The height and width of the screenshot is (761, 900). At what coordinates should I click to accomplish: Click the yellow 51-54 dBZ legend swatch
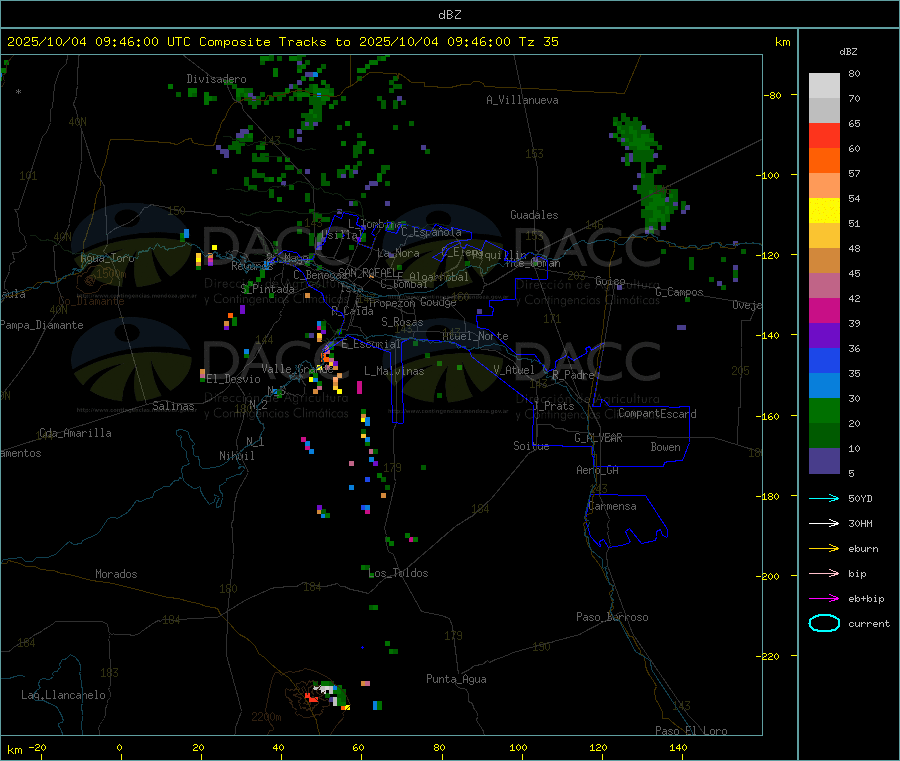pyautogui.click(x=824, y=211)
